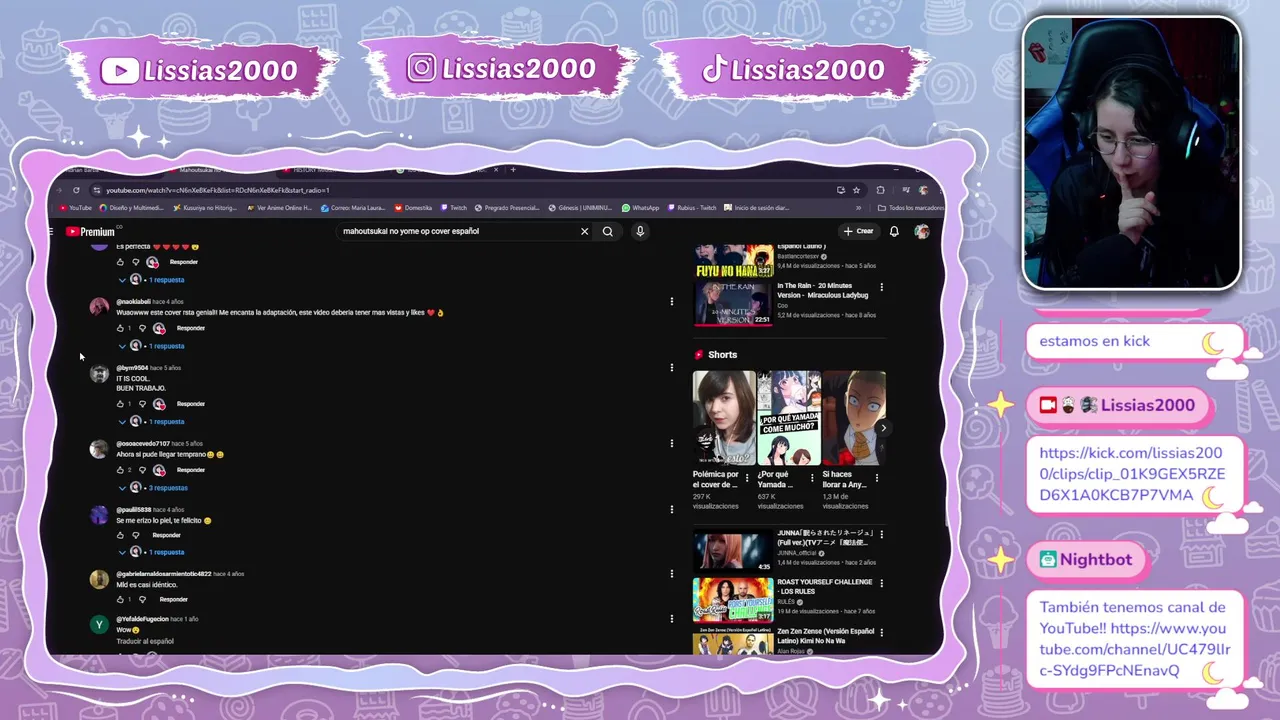Open the YouTube bookmark in the bookmarks bar
This screenshot has height=720, width=1280.
[x=75, y=208]
